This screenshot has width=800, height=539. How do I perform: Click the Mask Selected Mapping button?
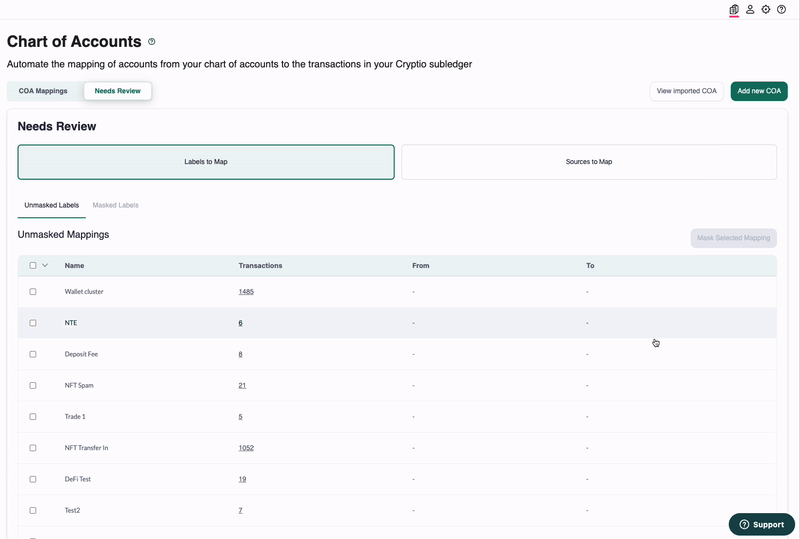pyautogui.click(x=733, y=238)
